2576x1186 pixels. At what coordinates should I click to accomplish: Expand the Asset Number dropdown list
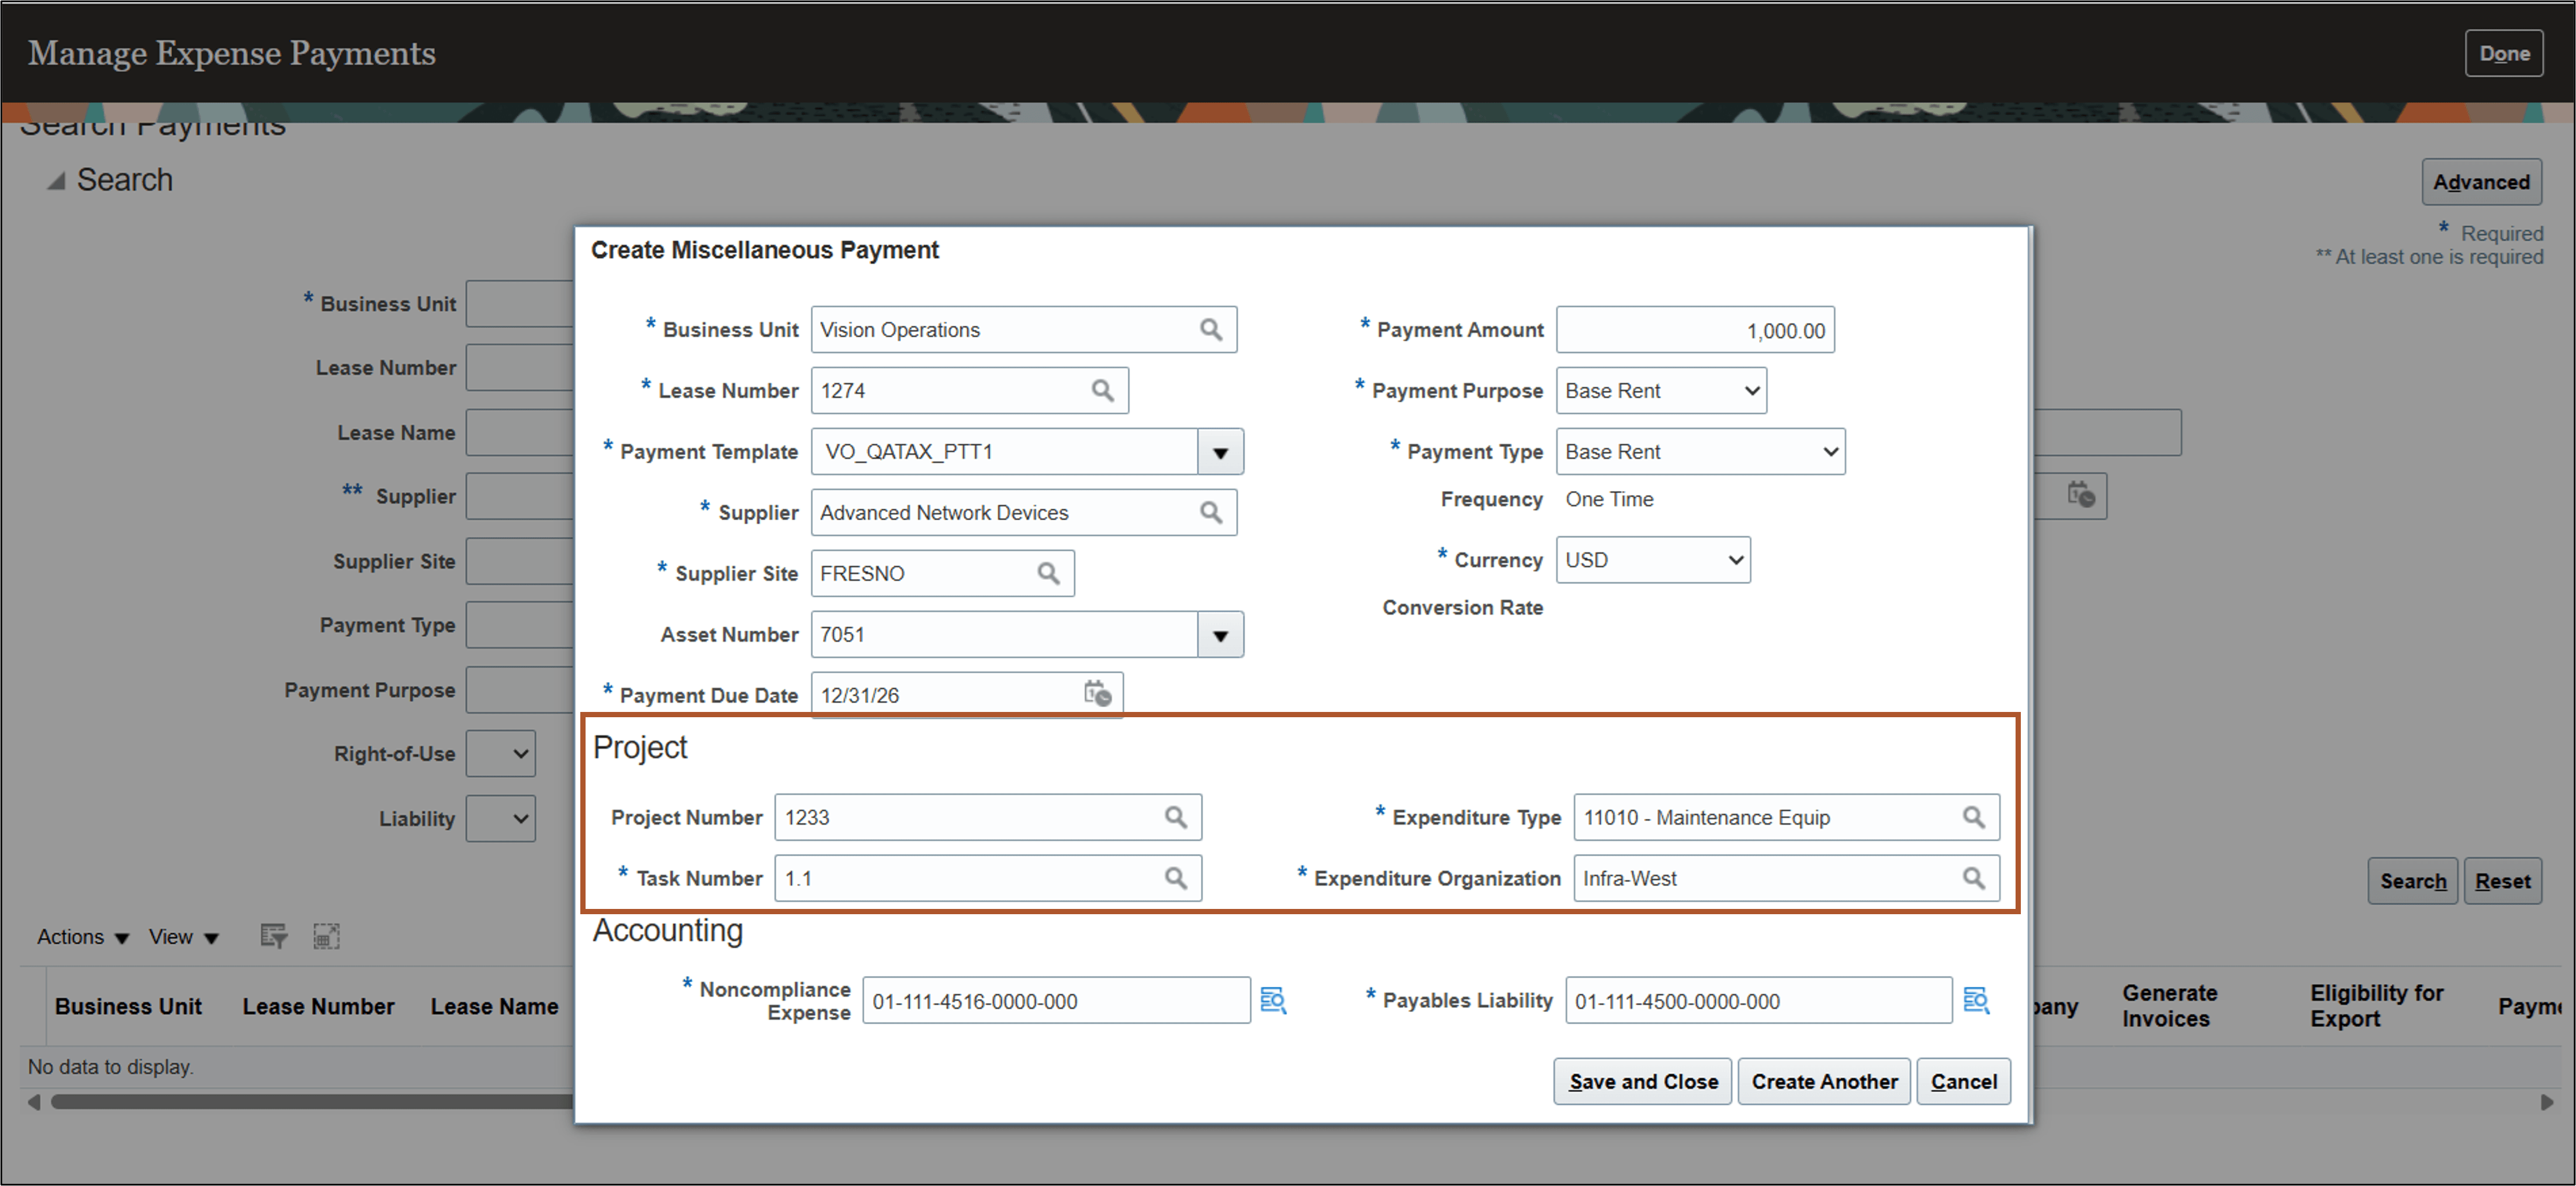click(1220, 634)
